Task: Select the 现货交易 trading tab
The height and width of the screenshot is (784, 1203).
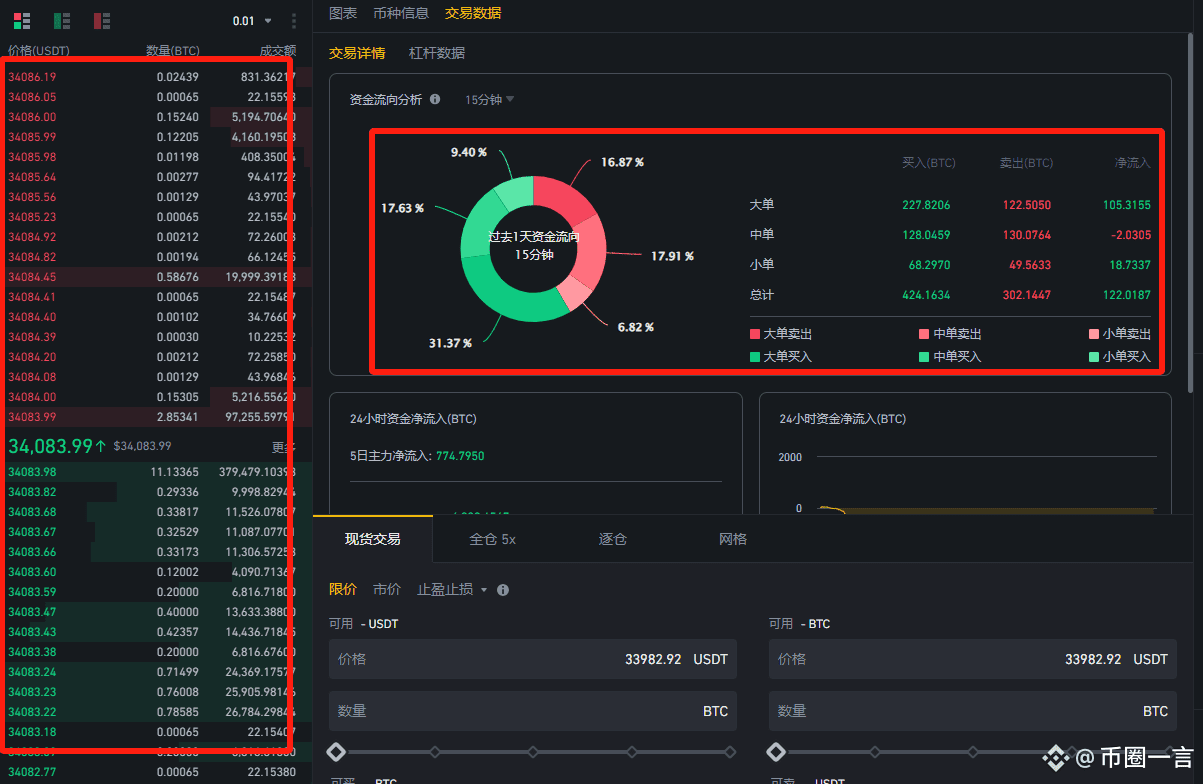Action: pyautogui.click(x=373, y=539)
